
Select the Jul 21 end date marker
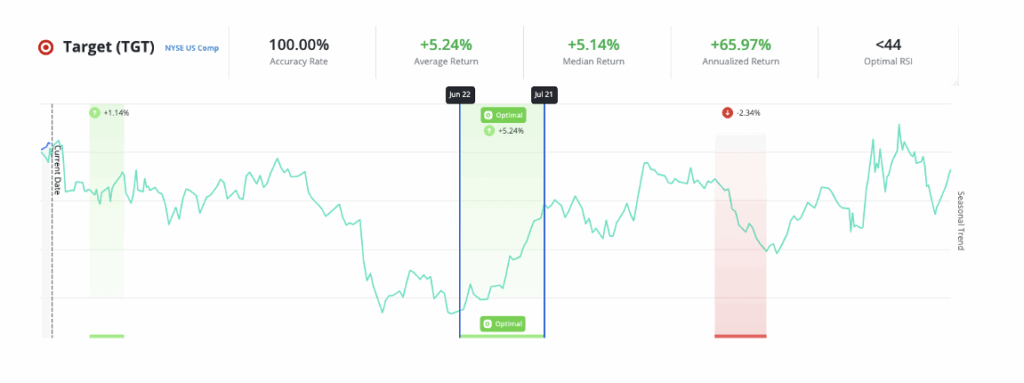point(544,94)
